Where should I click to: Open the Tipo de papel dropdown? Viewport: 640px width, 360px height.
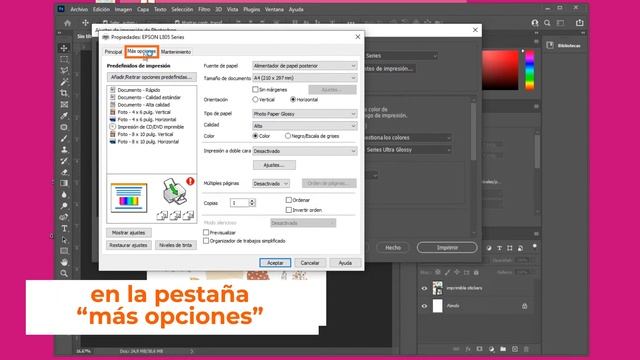coord(304,114)
